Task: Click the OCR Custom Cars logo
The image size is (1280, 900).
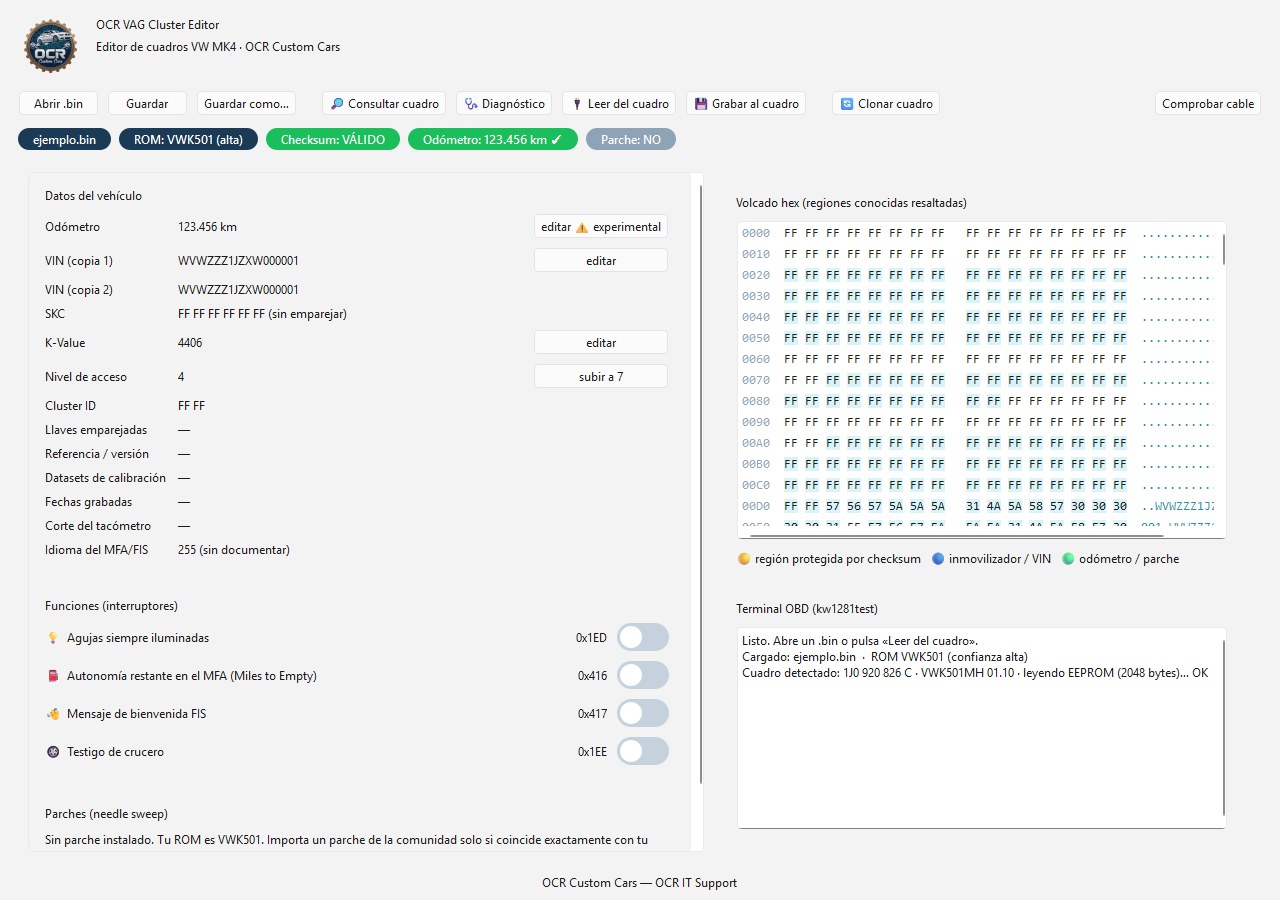Action: pos(49,45)
